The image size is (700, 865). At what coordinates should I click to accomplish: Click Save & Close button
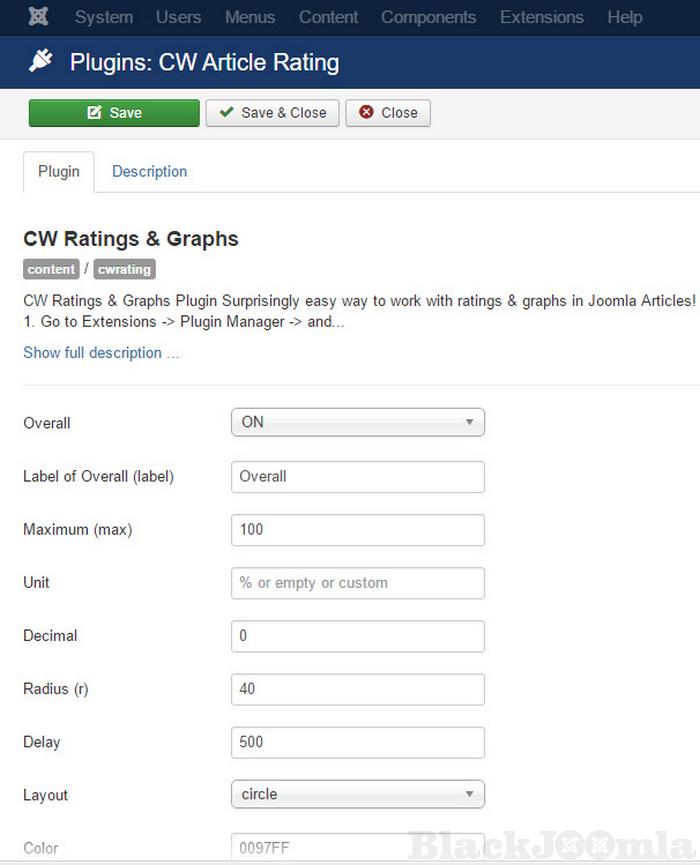click(273, 113)
